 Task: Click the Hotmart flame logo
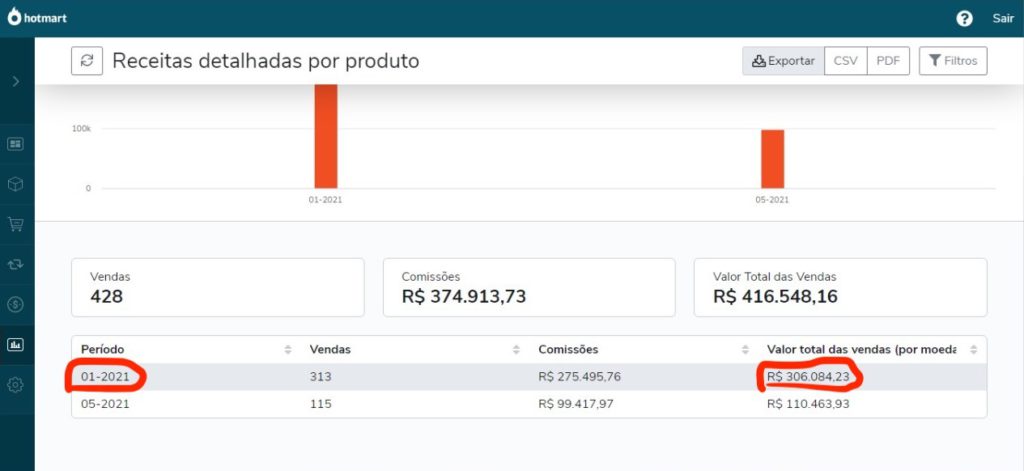14,17
